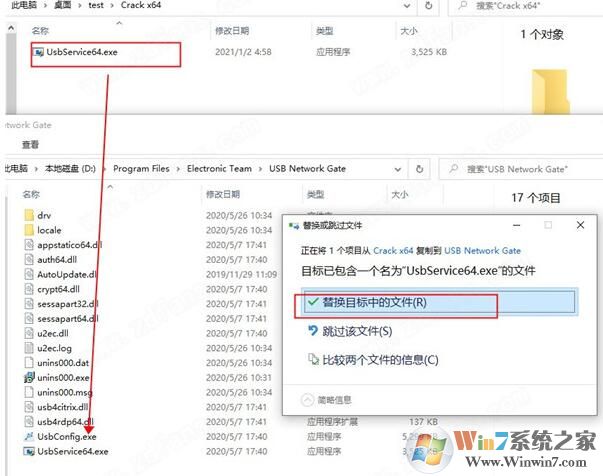
Task: Click the 3,525 KB size cell
Action: (x=429, y=52)
